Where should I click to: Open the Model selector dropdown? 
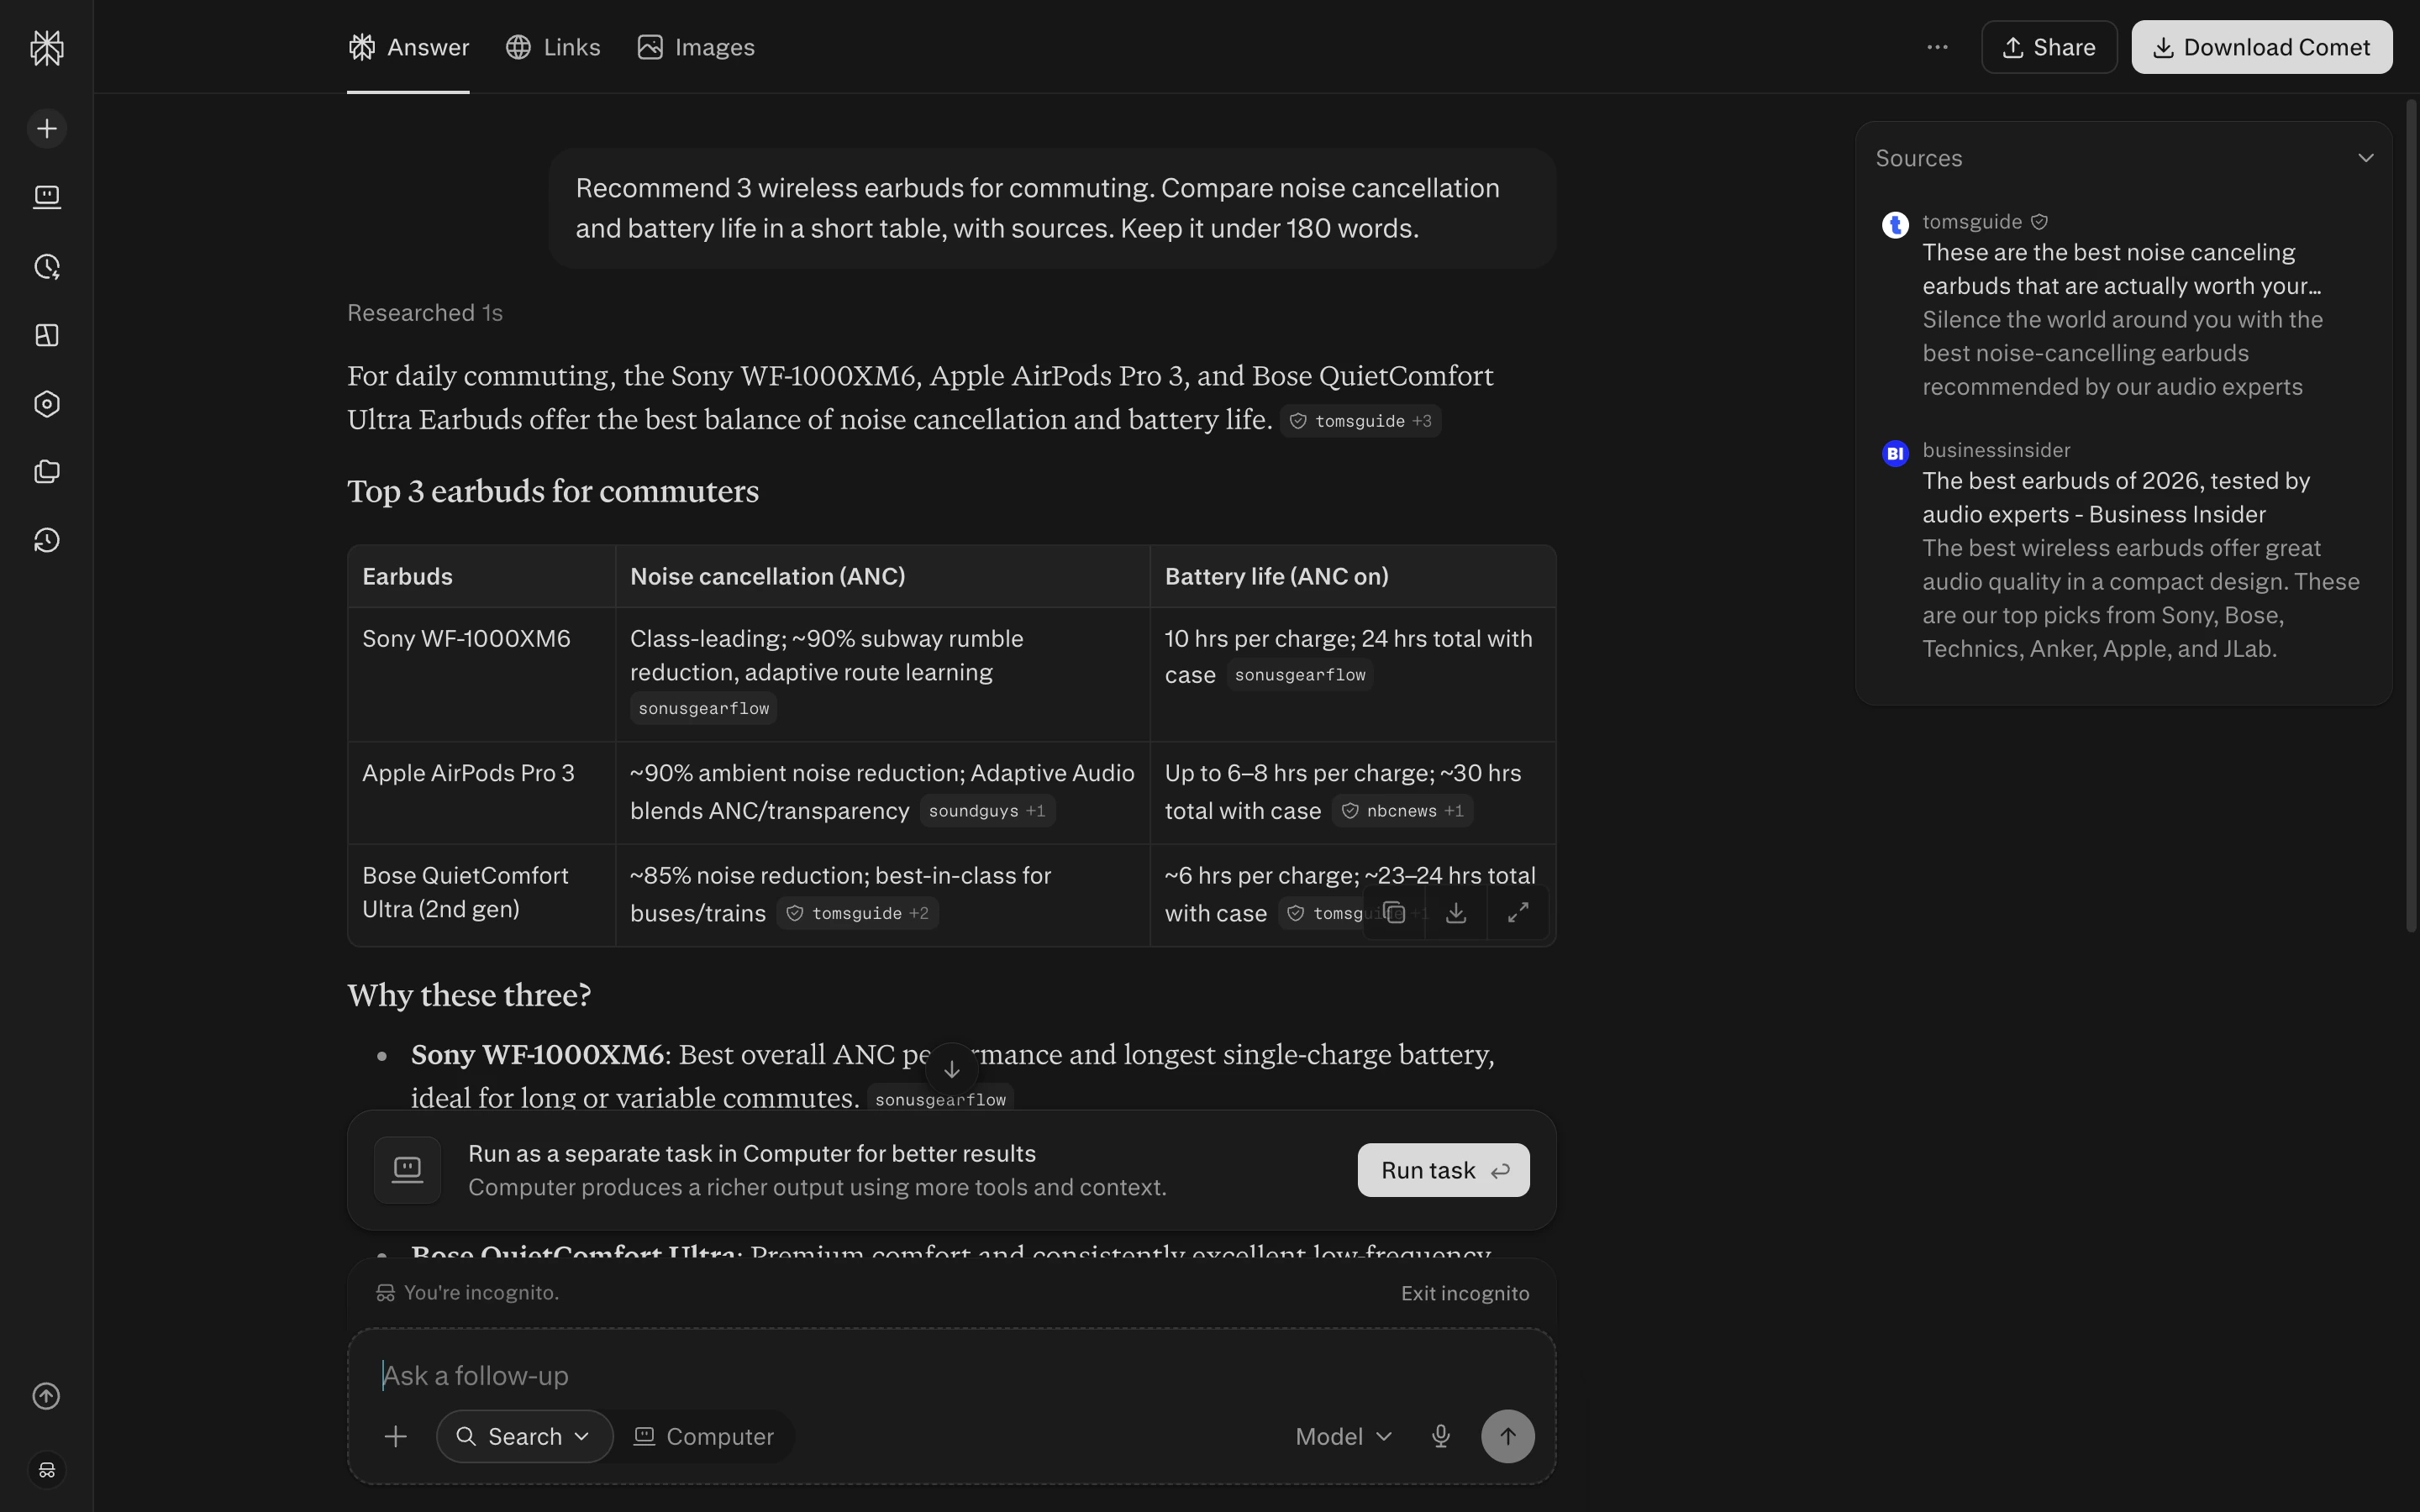click(1343, 1436)
